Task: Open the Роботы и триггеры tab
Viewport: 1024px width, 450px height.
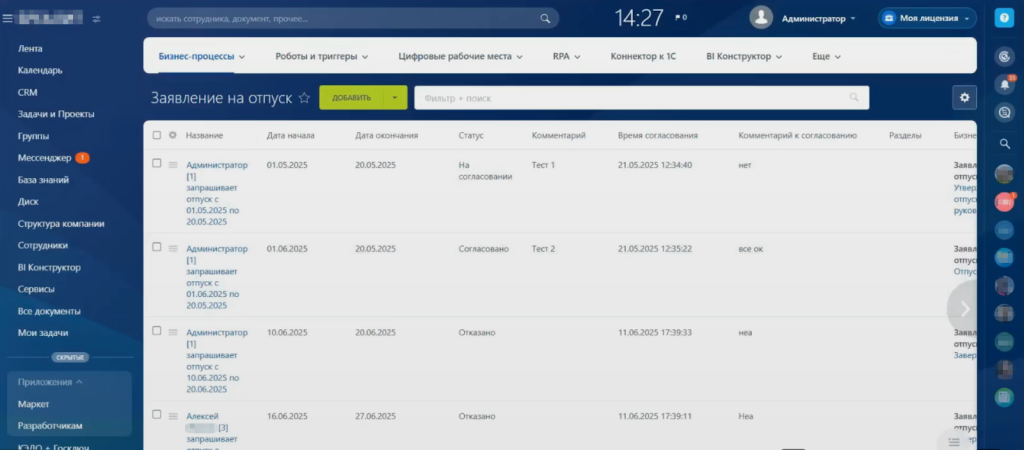Action: pos(321,57)
